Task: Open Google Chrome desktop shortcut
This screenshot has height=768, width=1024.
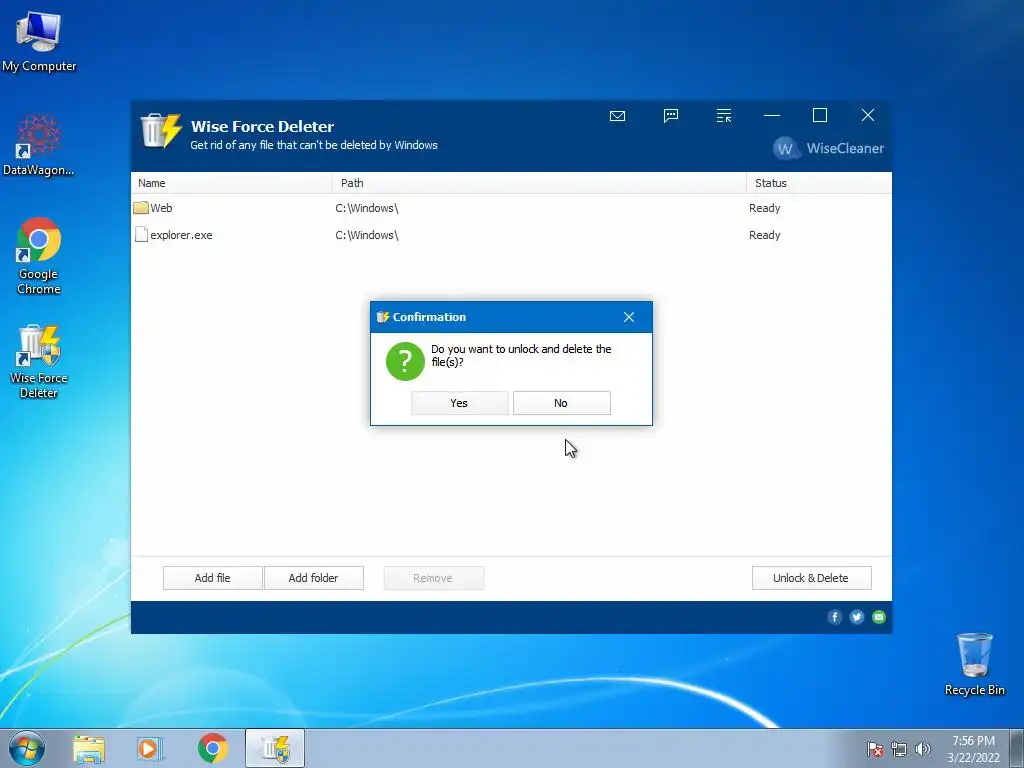Action: click(x=39, y=257)
